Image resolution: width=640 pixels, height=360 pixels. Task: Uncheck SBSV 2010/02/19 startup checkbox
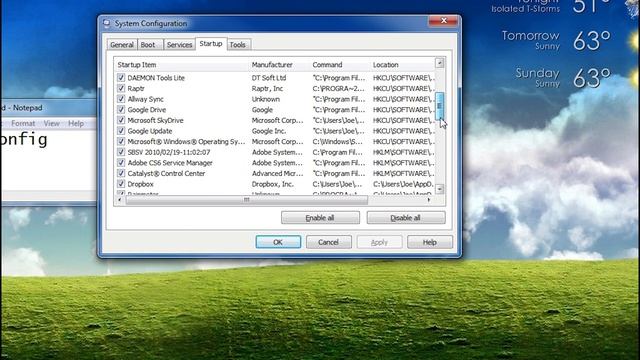pyautogui.click(x=121, y=152)
